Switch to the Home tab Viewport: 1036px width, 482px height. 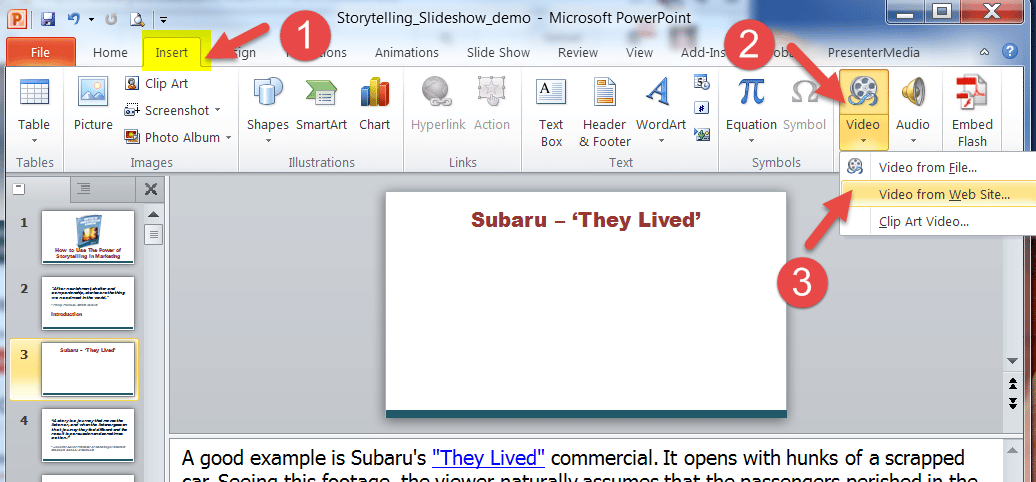click(110, 53)
